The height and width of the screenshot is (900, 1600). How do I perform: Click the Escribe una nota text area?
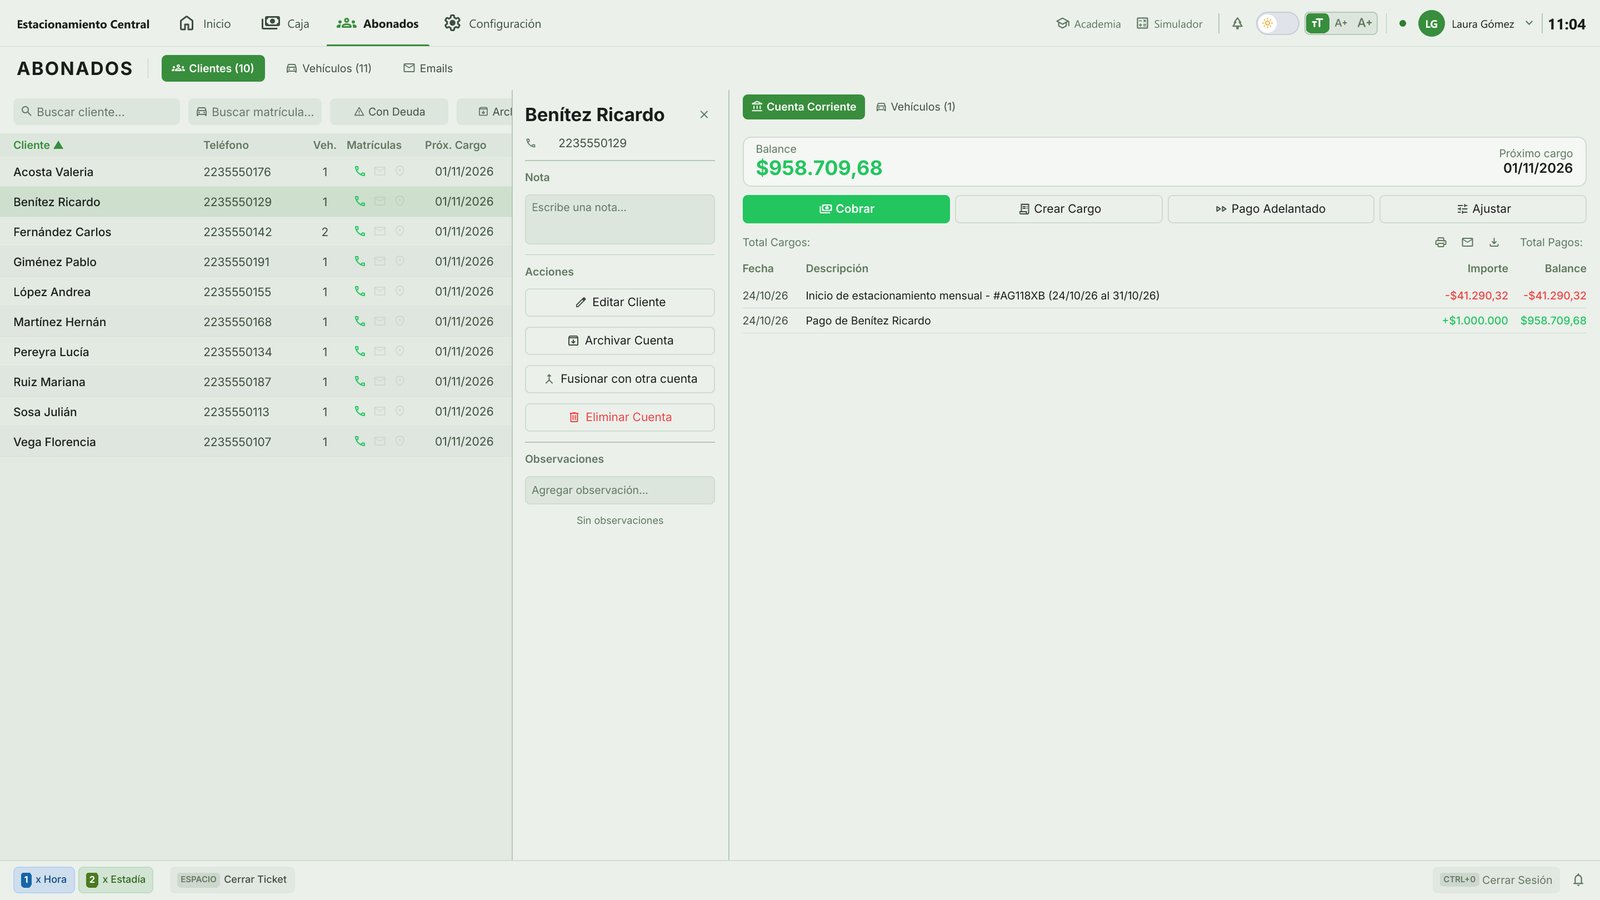tap(620, 219)
